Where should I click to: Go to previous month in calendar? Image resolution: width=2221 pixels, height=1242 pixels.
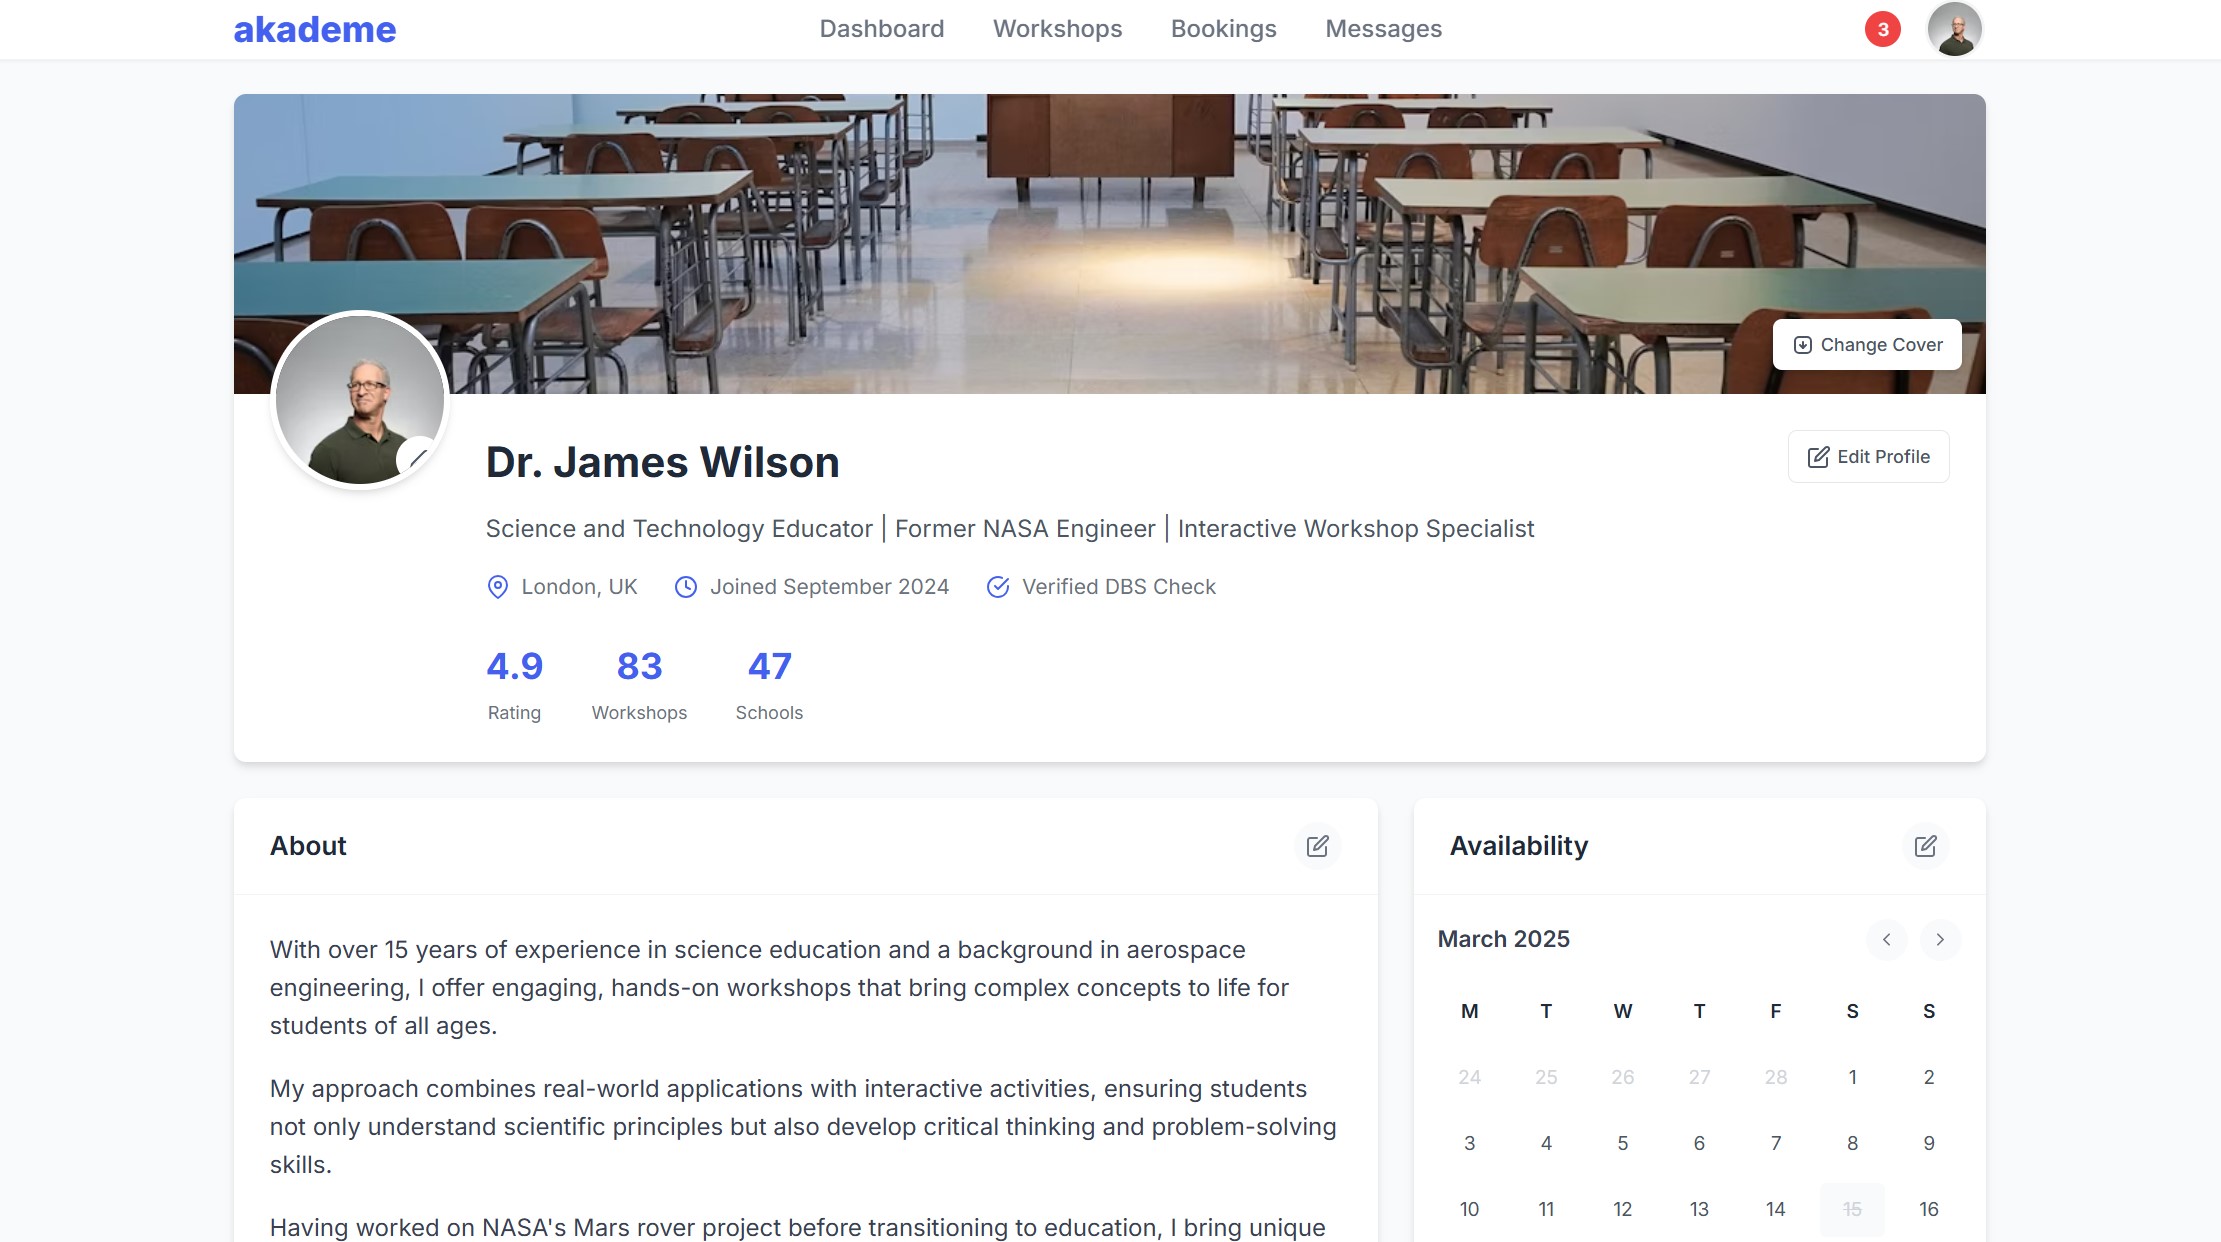point(1886,939)
